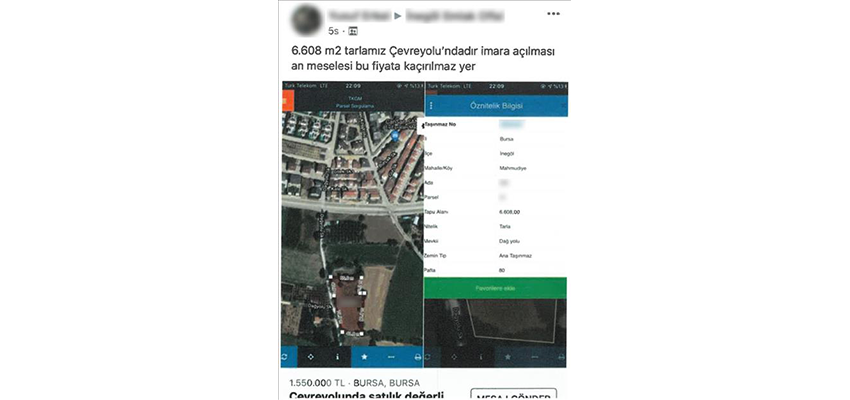This screenshot has width=850, height=400.
Task: Click the green Favorilere ekle button
Action: (x=495, y=288)
